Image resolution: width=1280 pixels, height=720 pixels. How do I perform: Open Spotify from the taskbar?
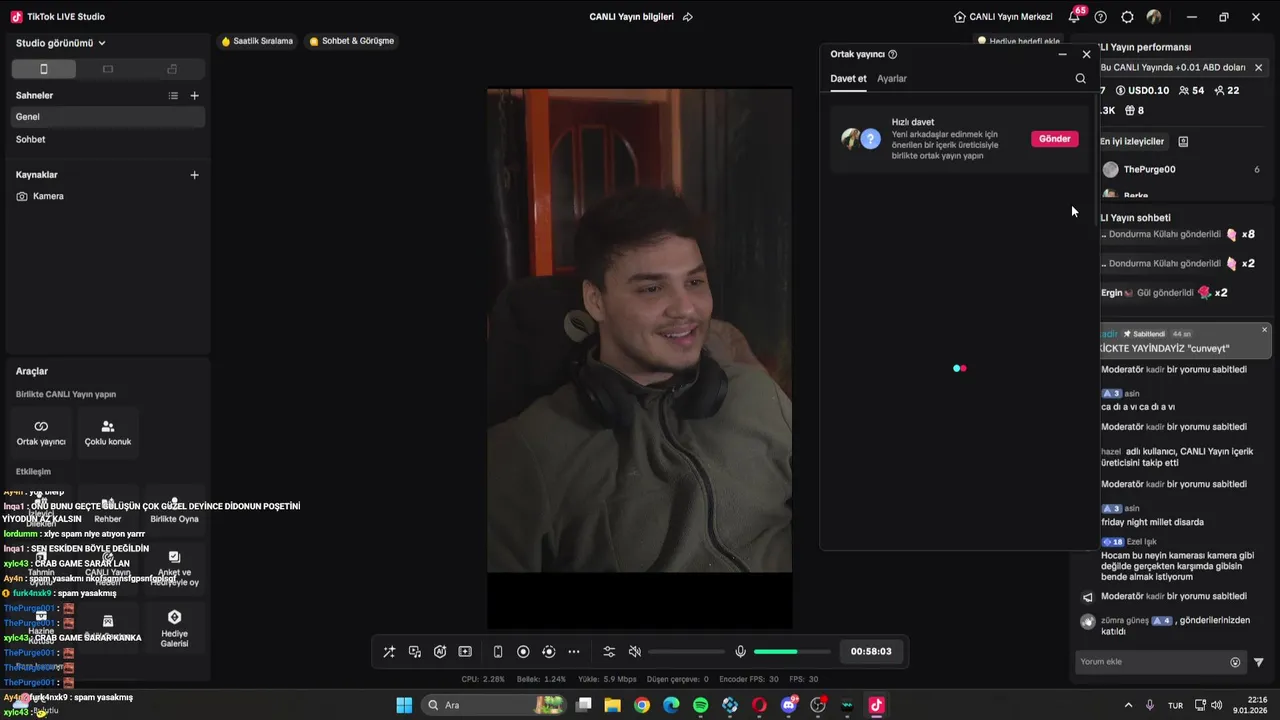click(x=700, y=705)
